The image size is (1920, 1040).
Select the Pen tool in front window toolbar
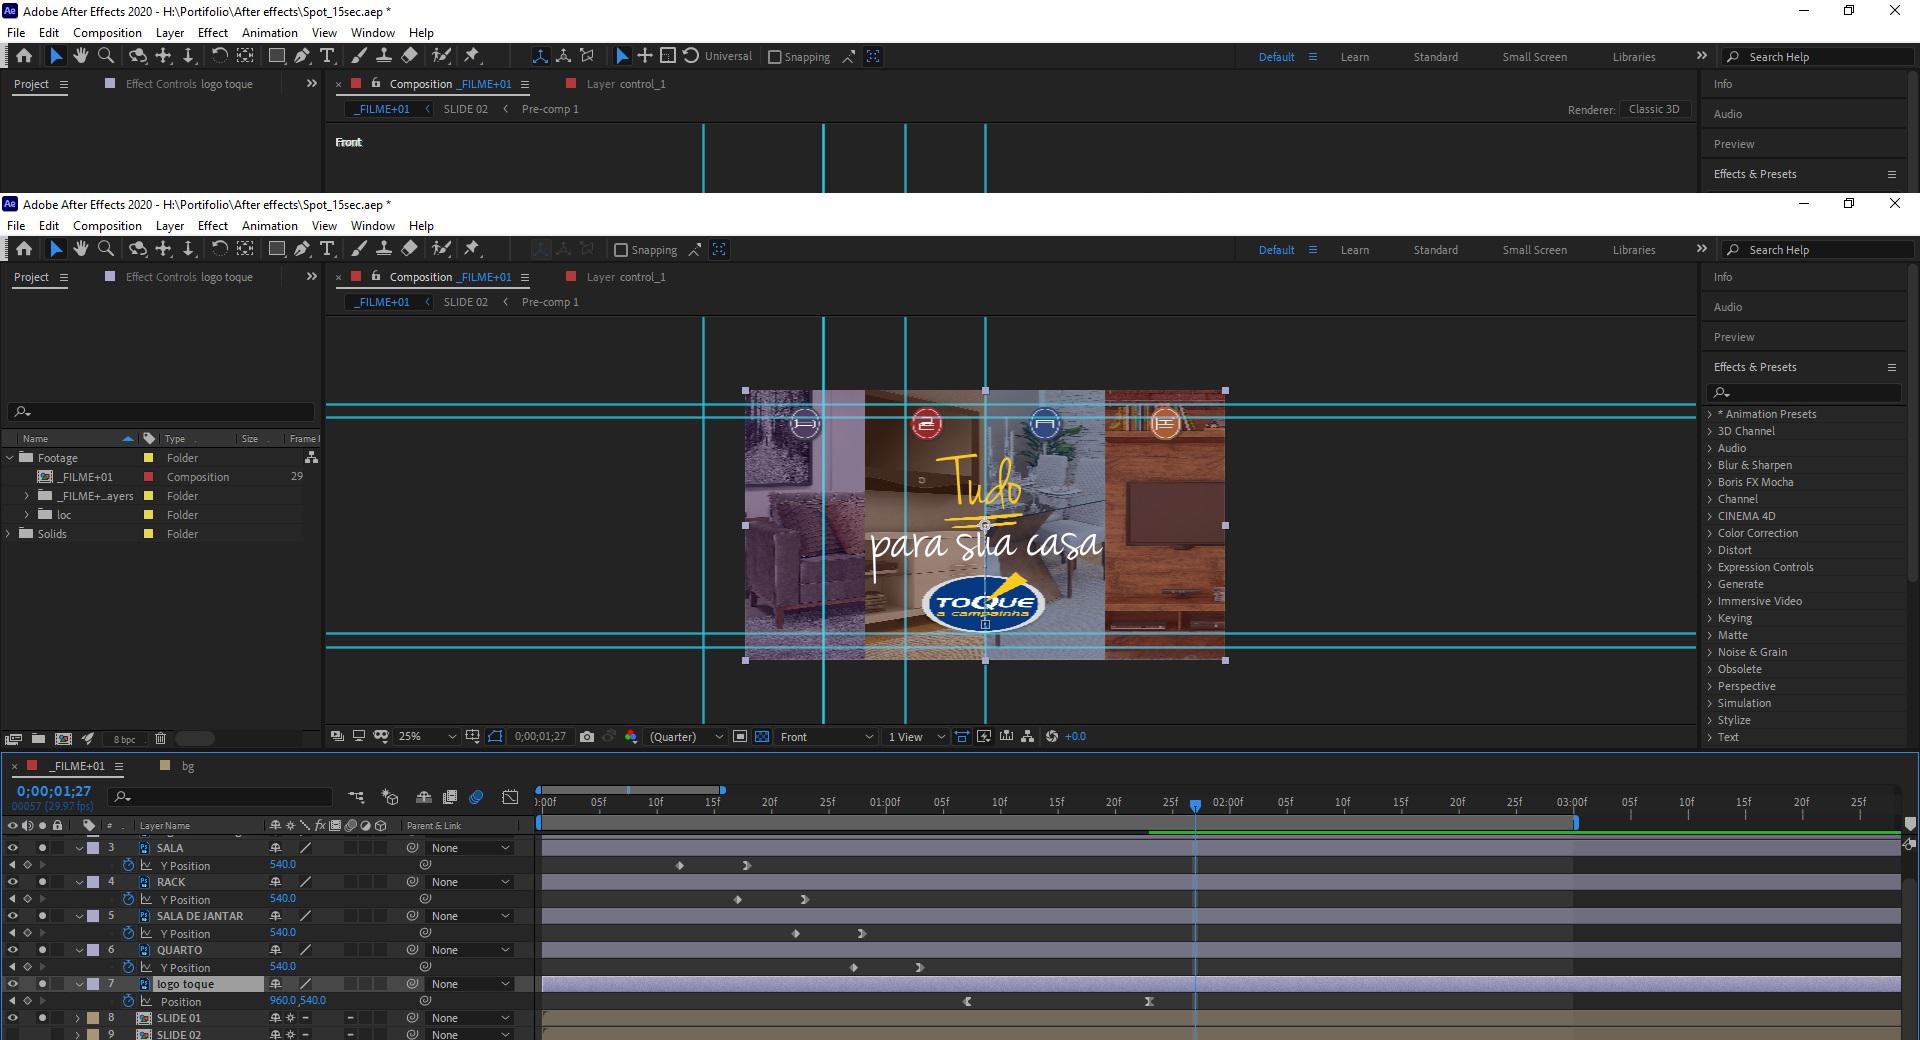pyautogui.click(x=302, y=249)
